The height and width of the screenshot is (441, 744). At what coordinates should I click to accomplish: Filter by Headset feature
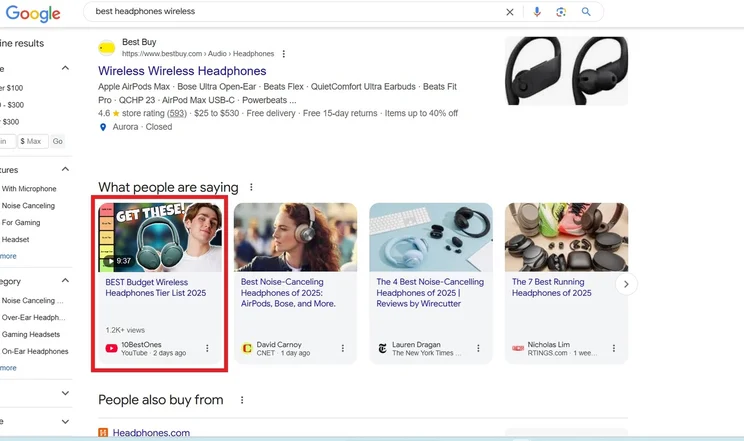click(15, 240)
